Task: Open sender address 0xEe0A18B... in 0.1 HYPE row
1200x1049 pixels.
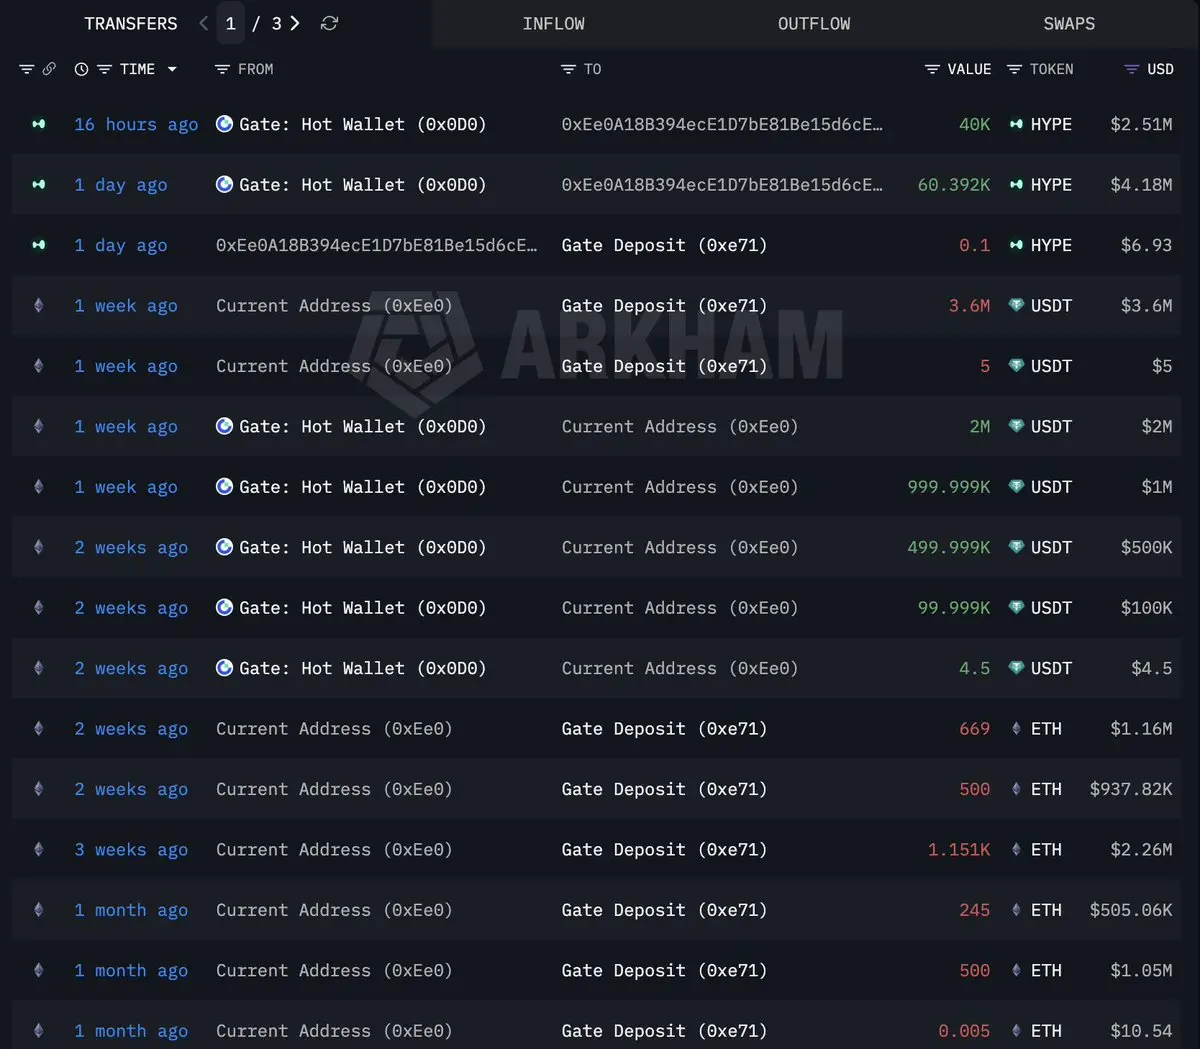Action: [x=376, y=245]
